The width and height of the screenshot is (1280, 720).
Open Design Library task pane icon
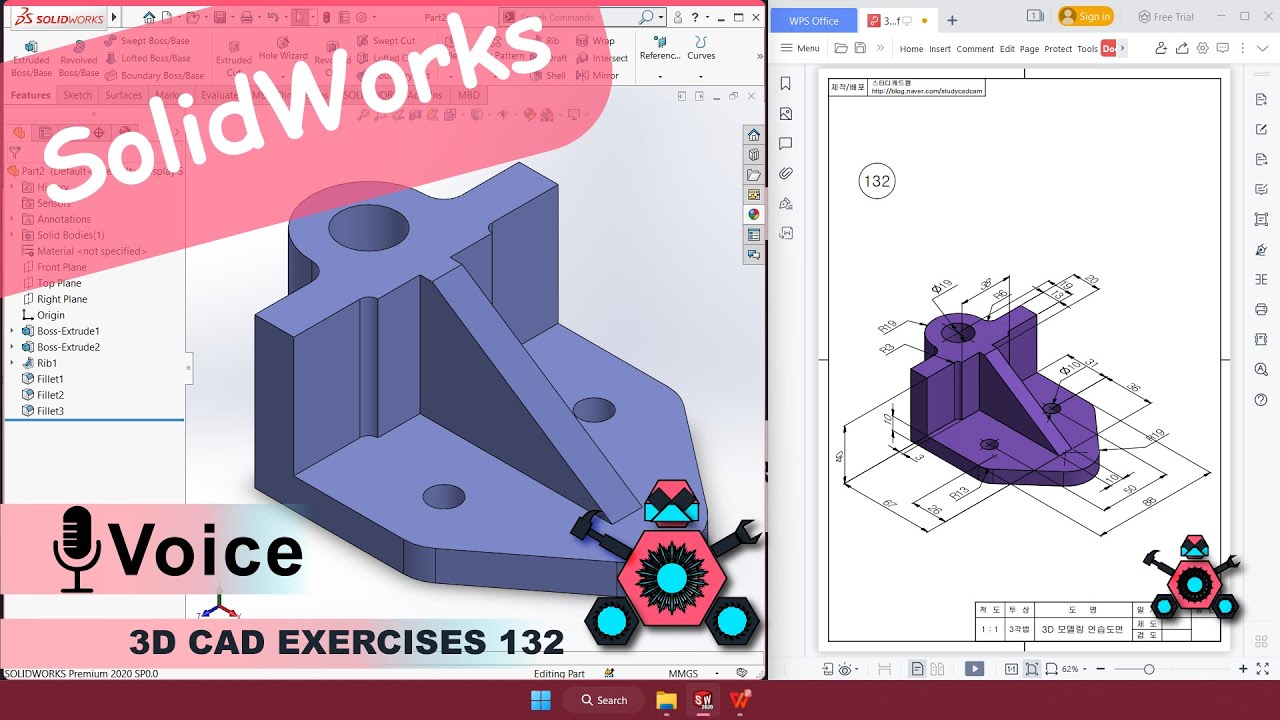point(754,155)
